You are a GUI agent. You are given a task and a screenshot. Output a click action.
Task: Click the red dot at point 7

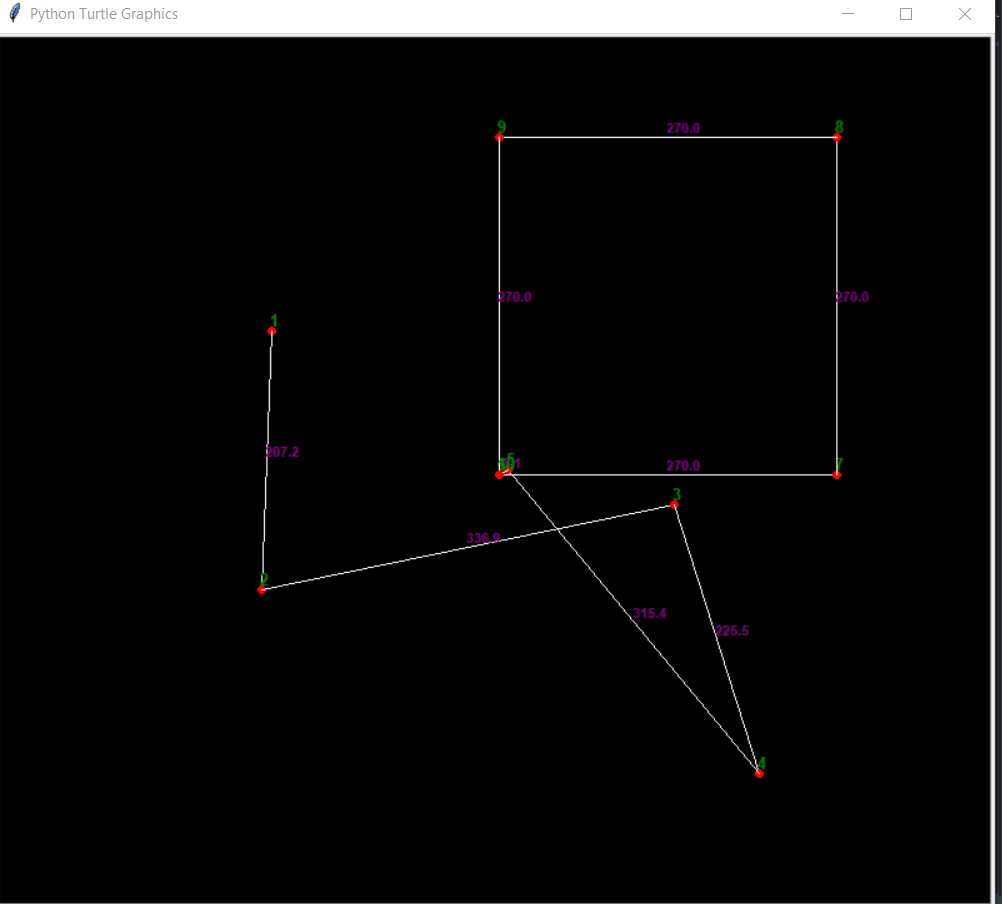click(837, 475)
